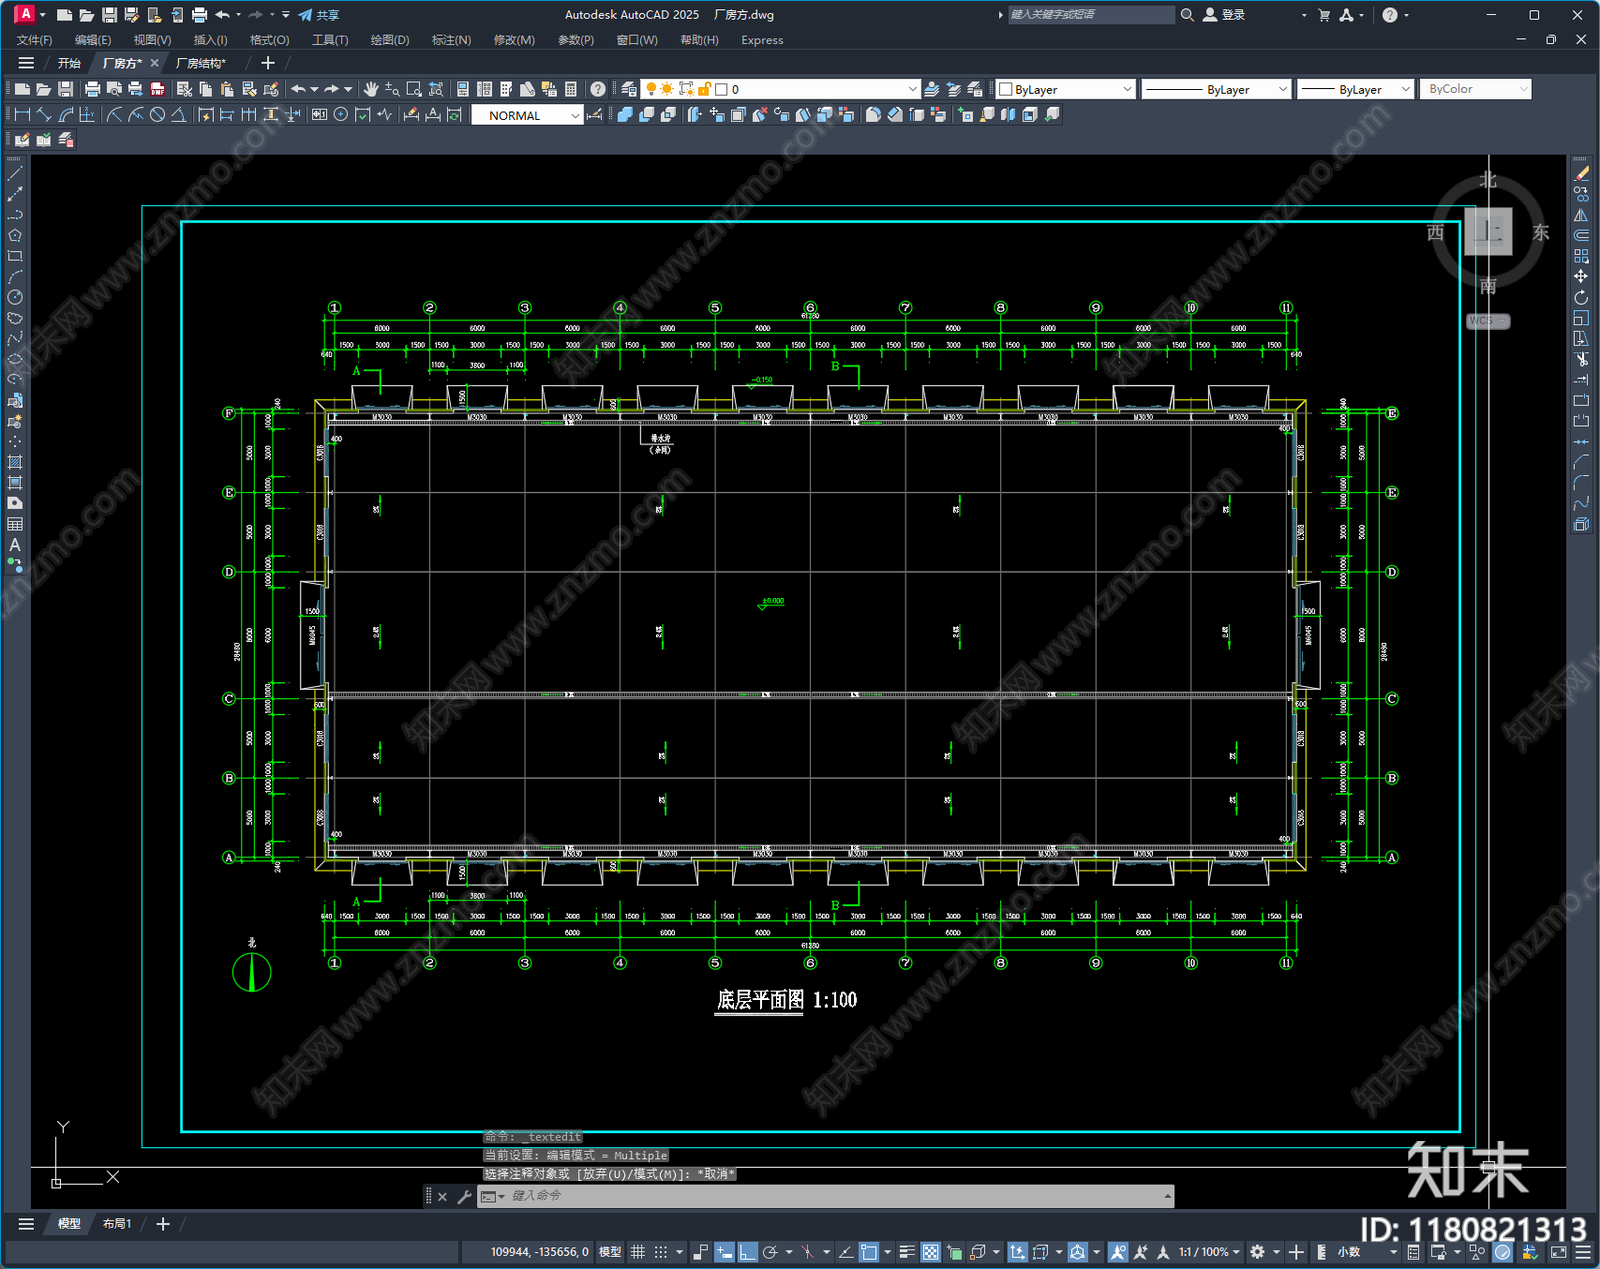Open the workspace settings gear icon

click(x=1258, y=1252)
